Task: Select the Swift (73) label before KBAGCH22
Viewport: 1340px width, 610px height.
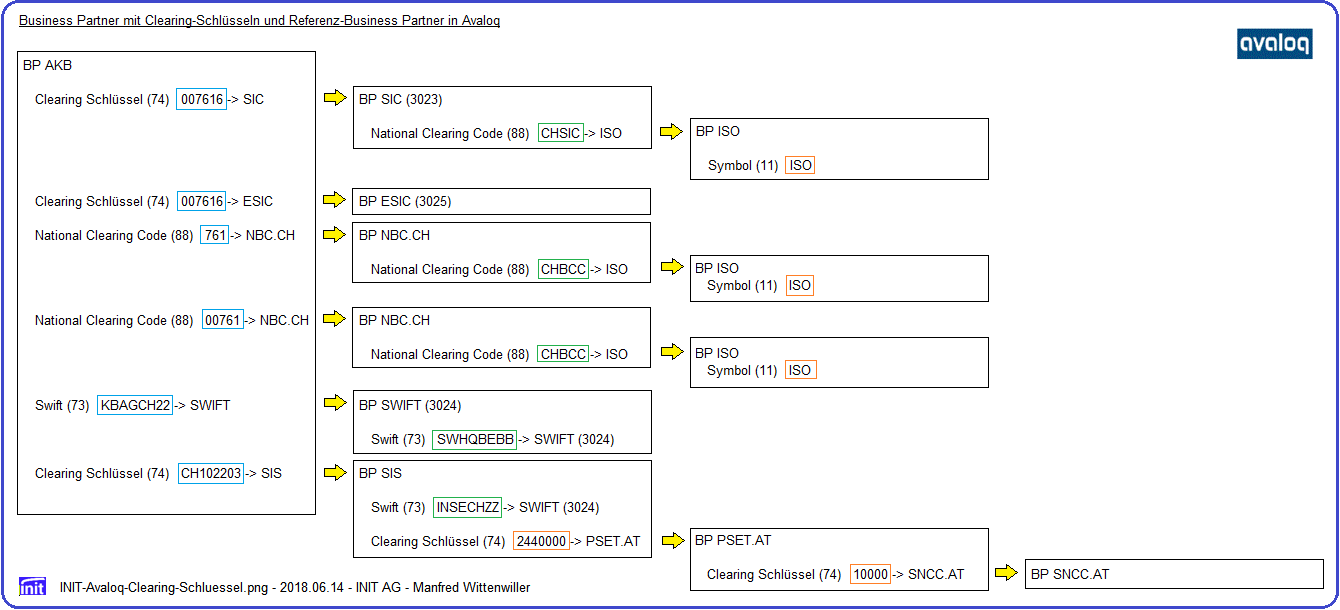Action: [x=62, y=405]
